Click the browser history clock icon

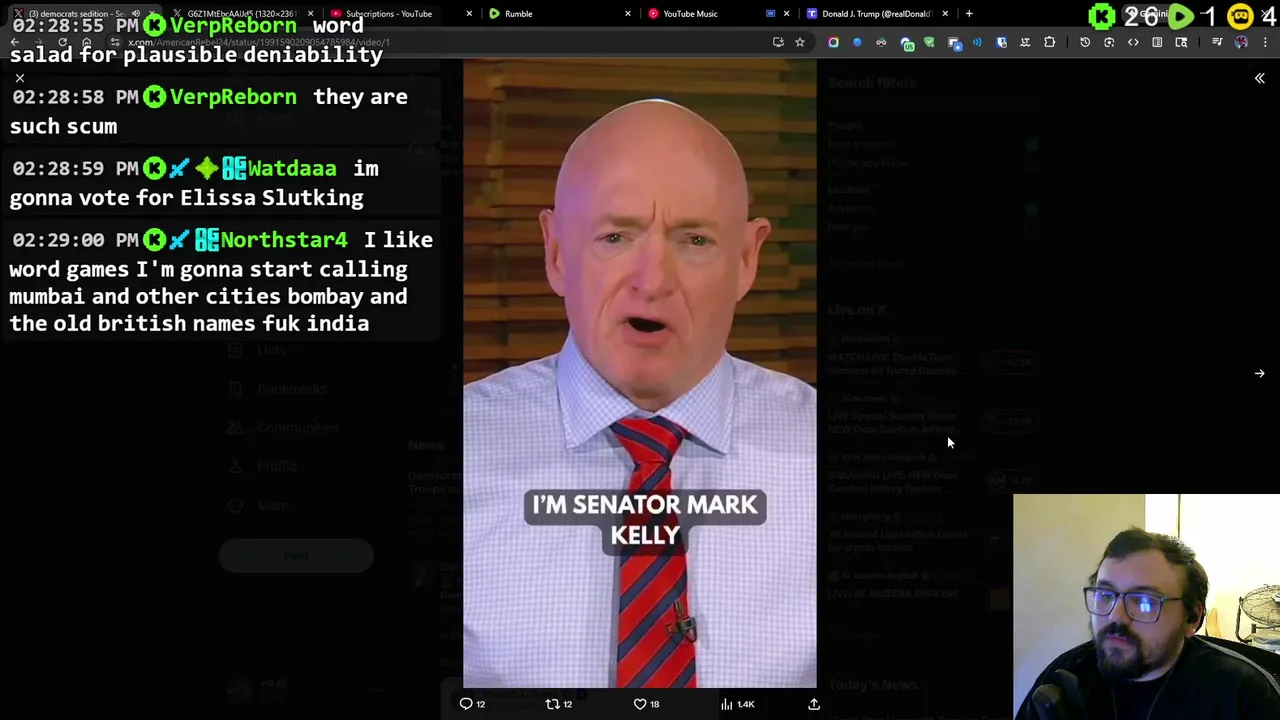coord(1085,42)
